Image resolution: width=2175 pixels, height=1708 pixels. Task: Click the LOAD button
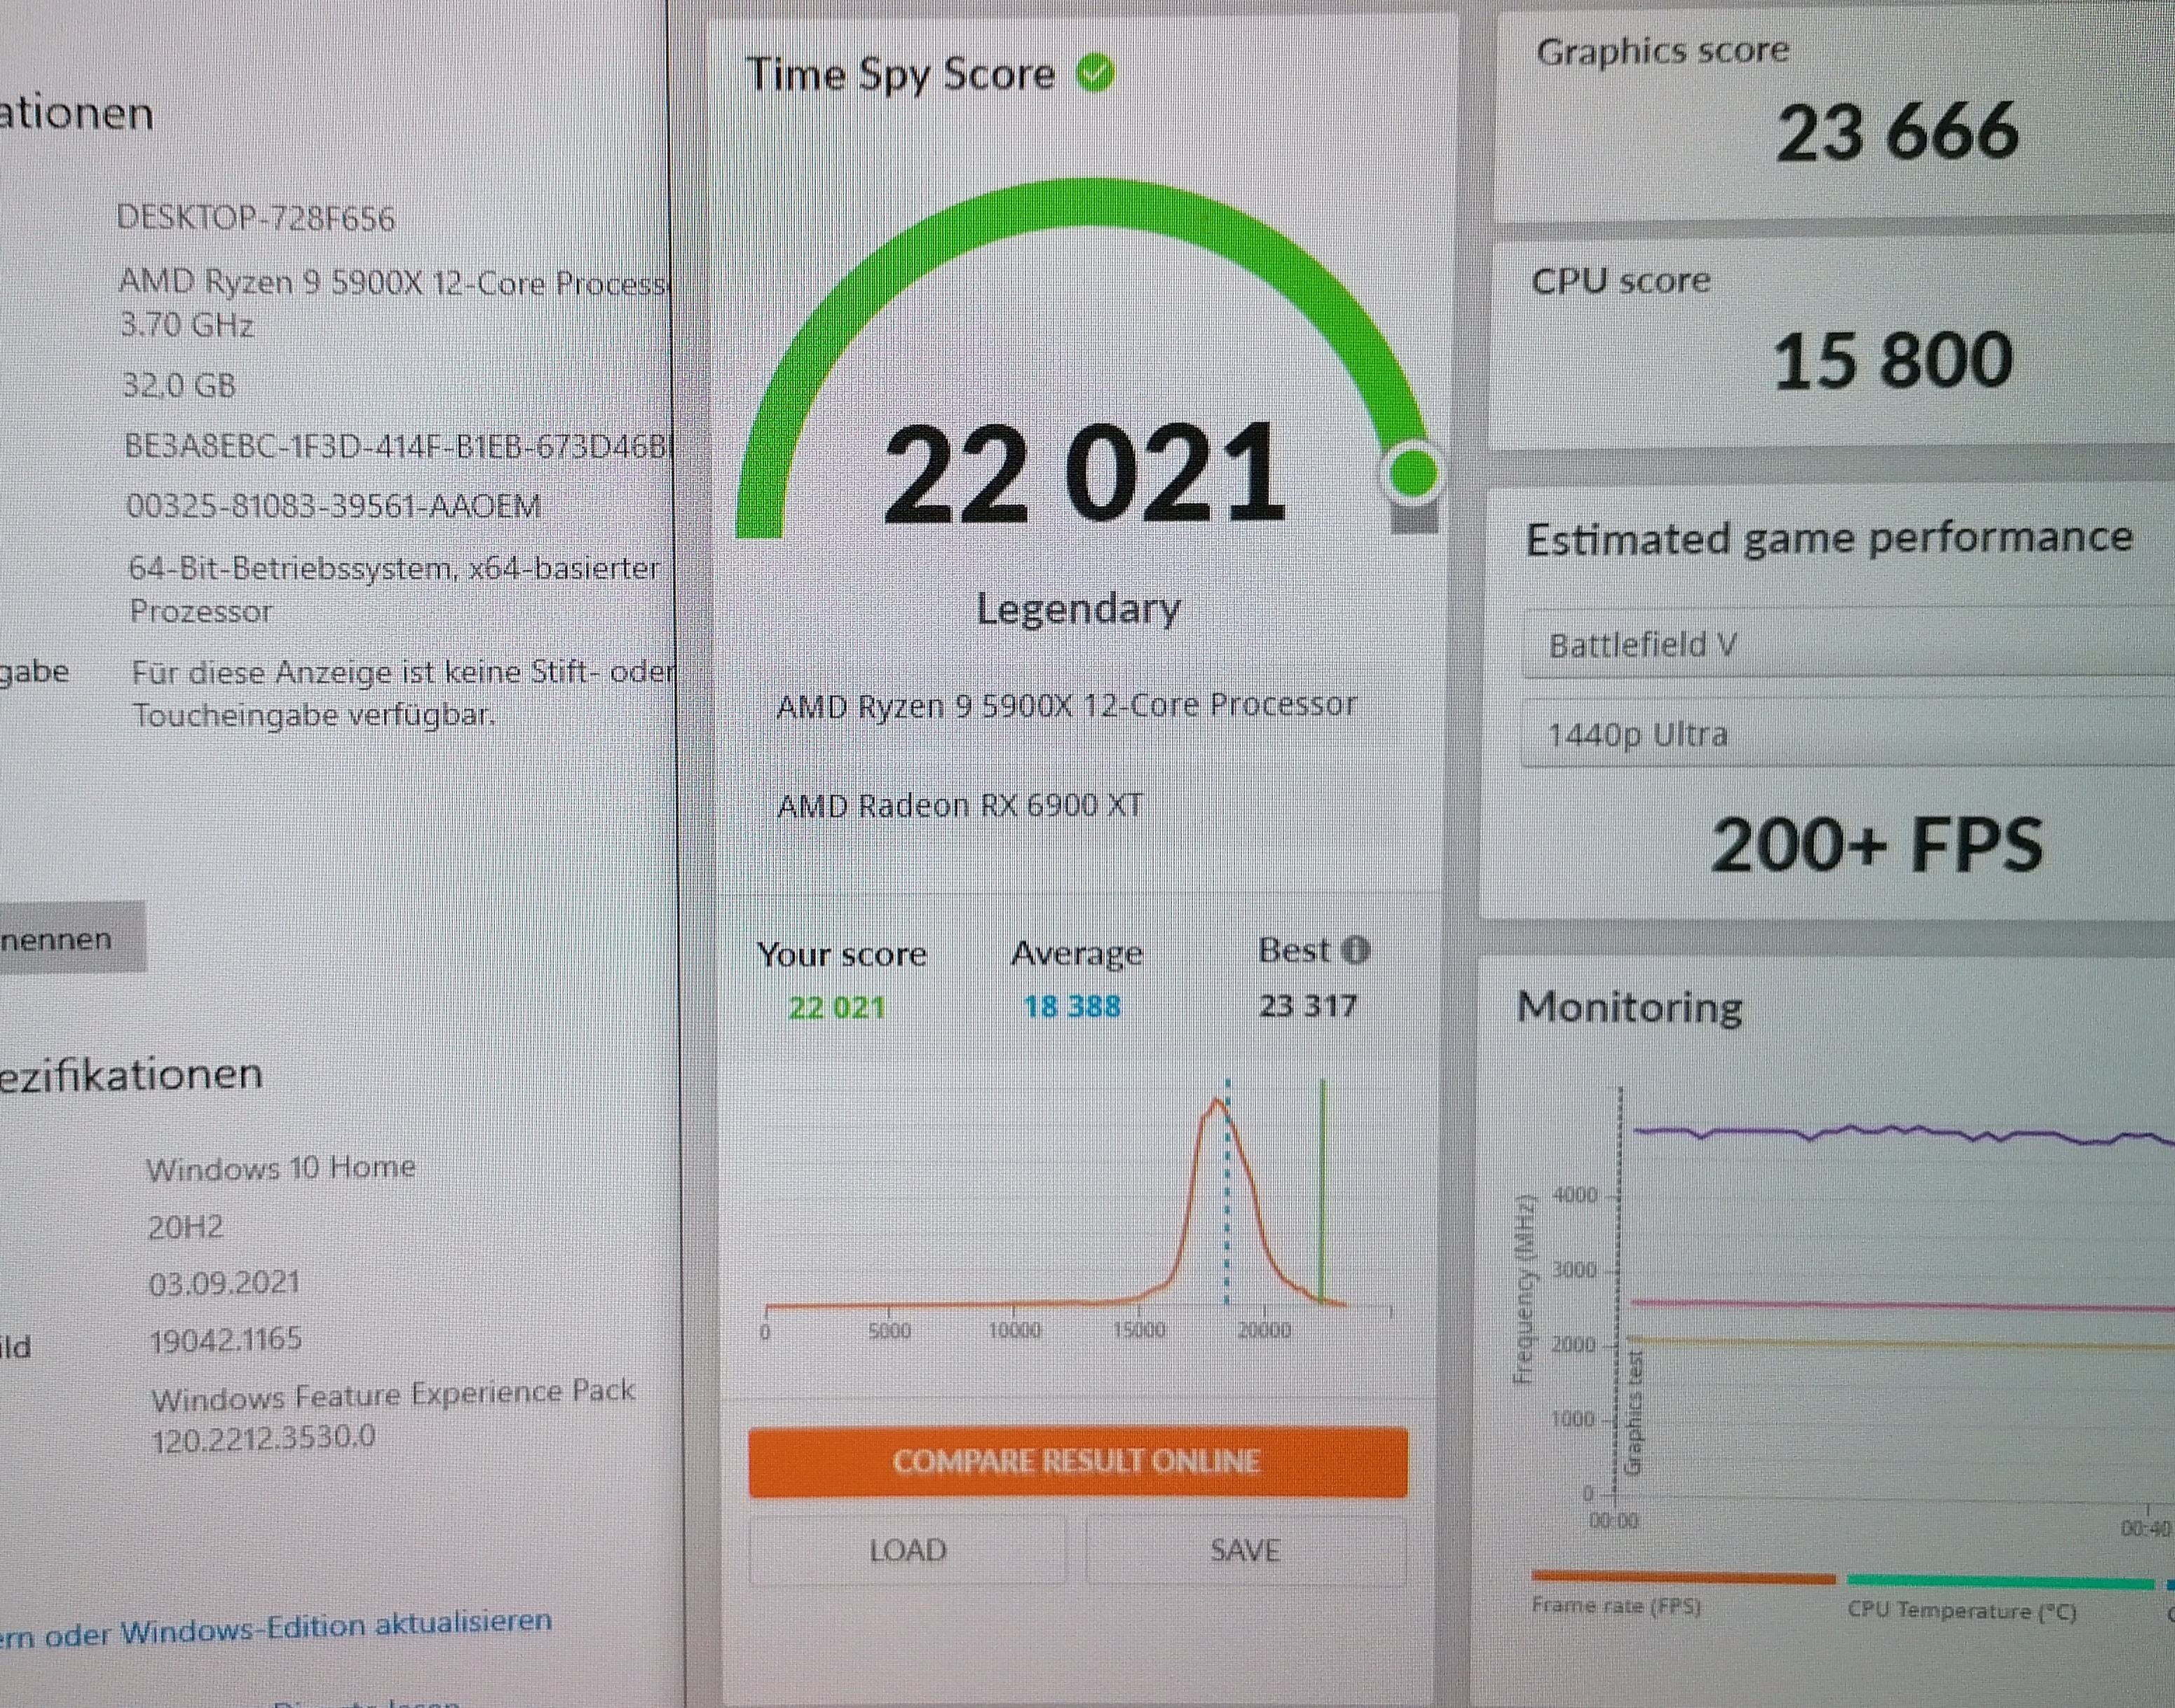tap(907, 1550)
